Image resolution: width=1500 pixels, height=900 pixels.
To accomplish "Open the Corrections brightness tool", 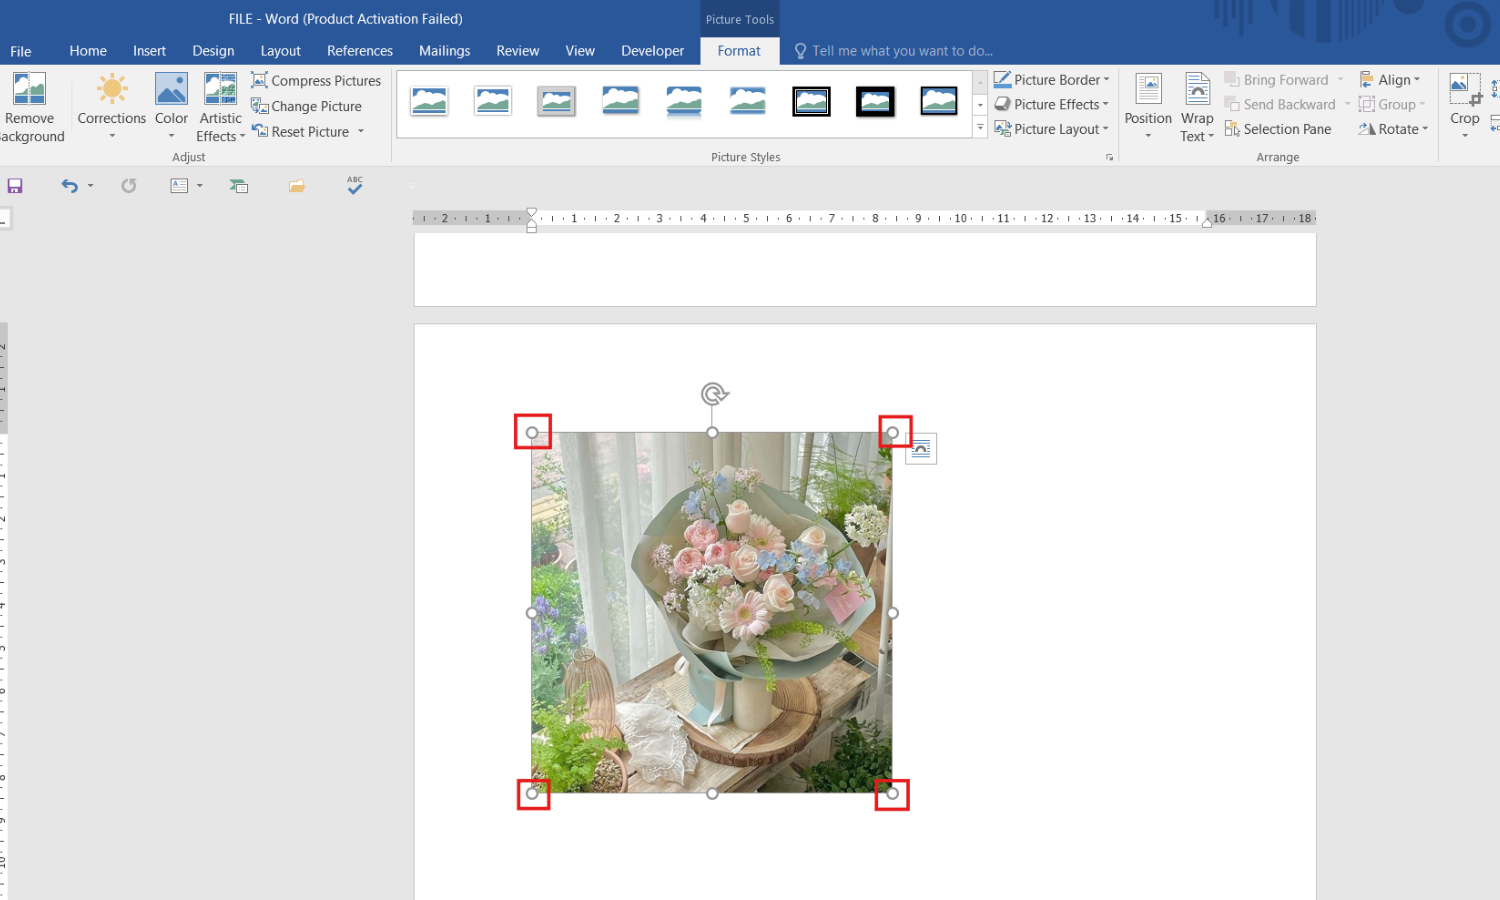I will (112, 90).
